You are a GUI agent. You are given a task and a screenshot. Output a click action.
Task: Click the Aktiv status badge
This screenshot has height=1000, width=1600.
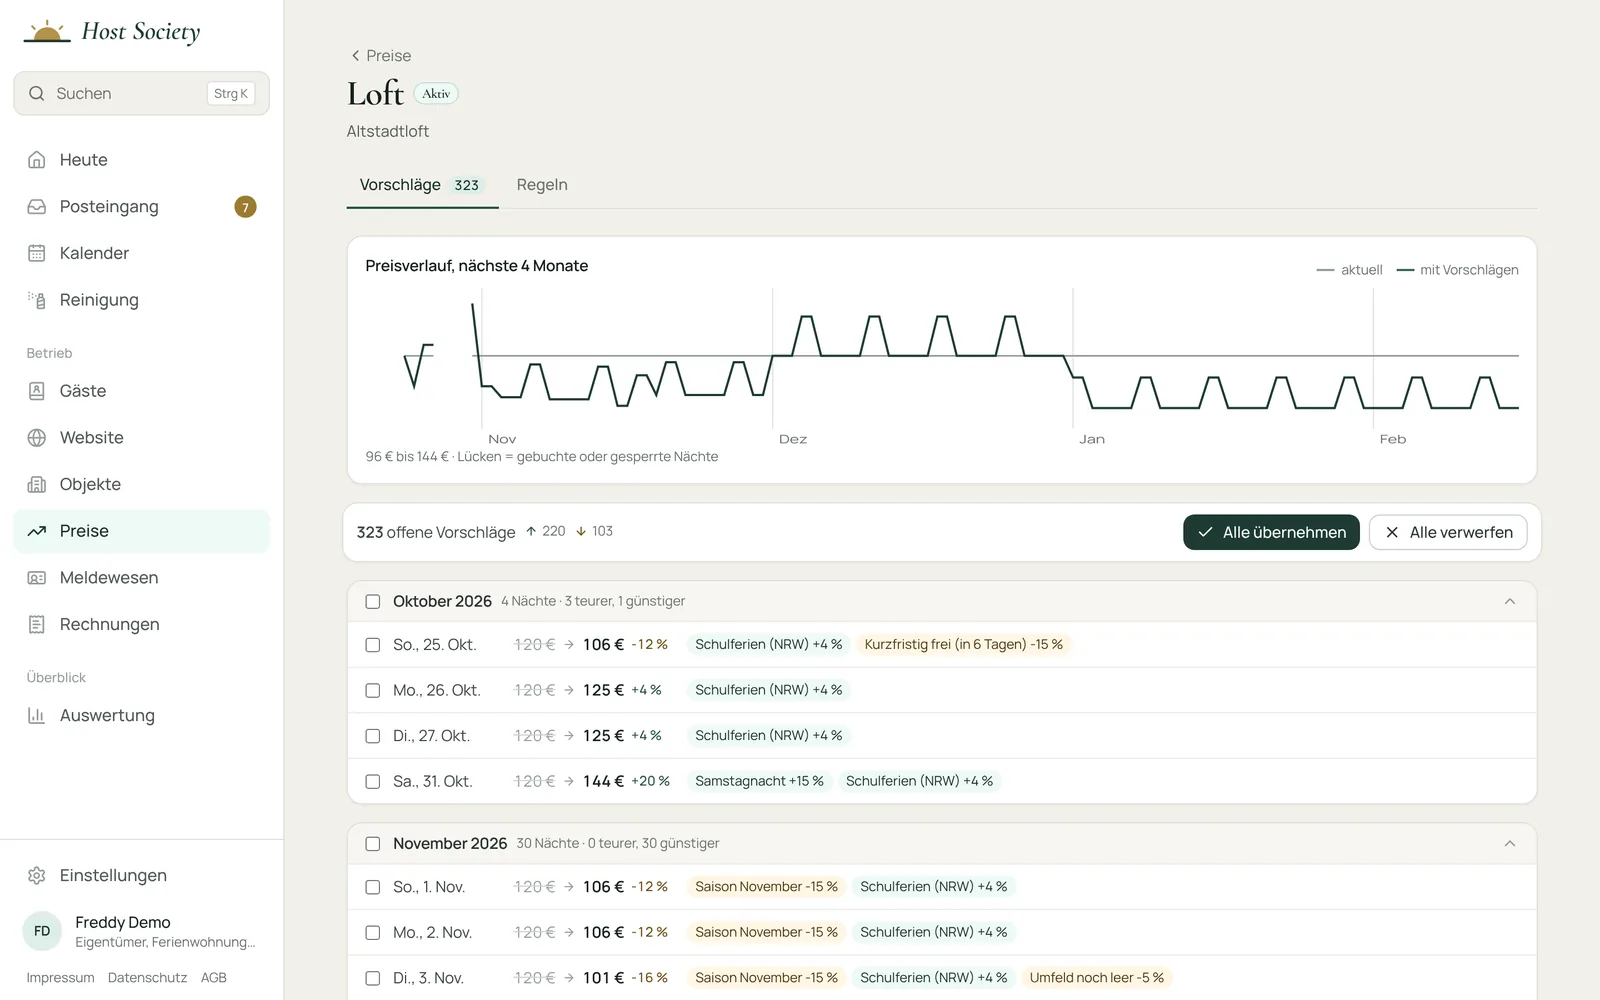click(436, 94)
